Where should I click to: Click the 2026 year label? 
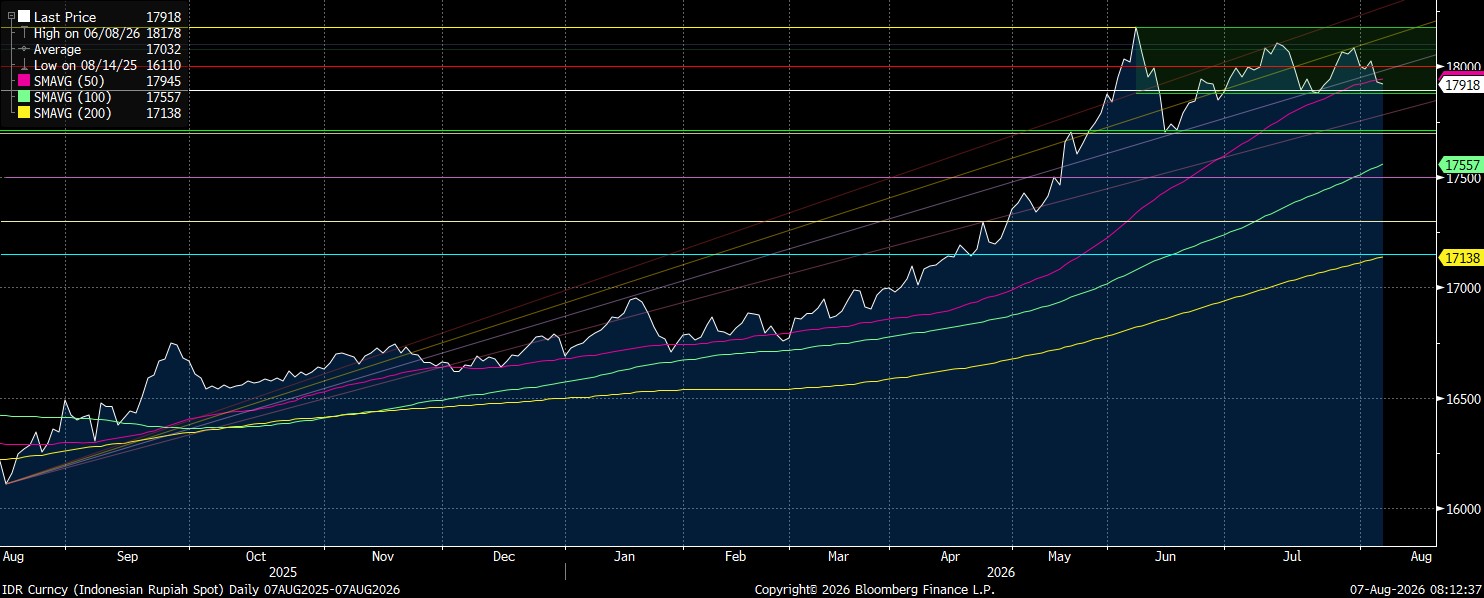(1000, 572)
